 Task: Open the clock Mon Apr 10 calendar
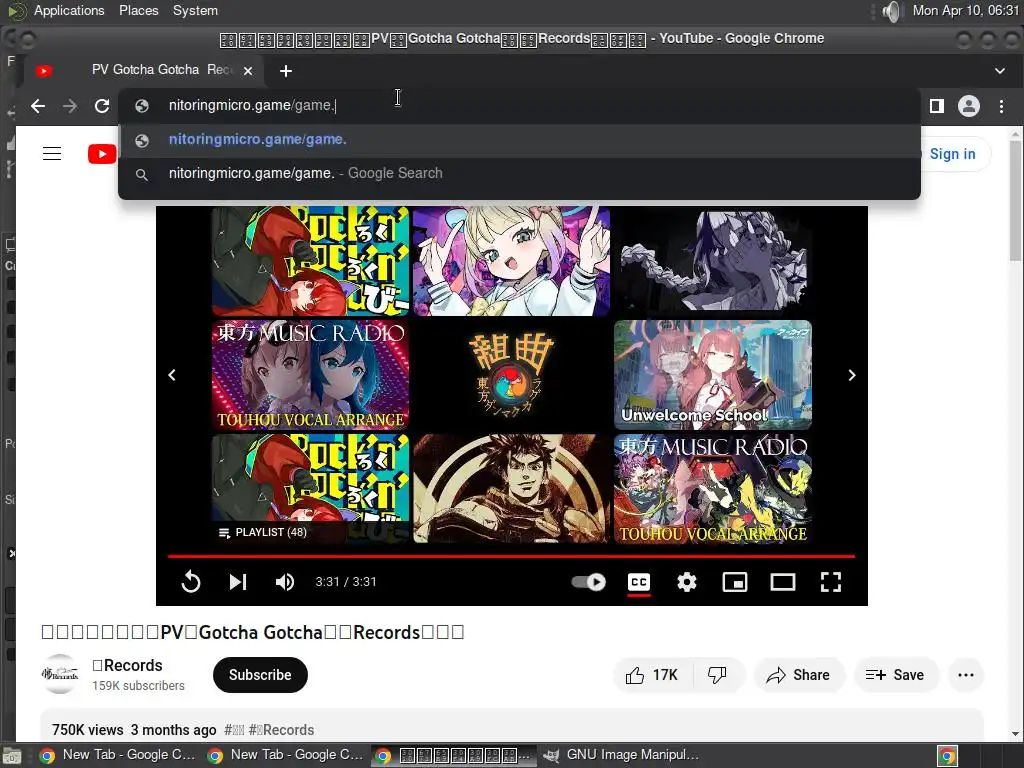(965, 10)
